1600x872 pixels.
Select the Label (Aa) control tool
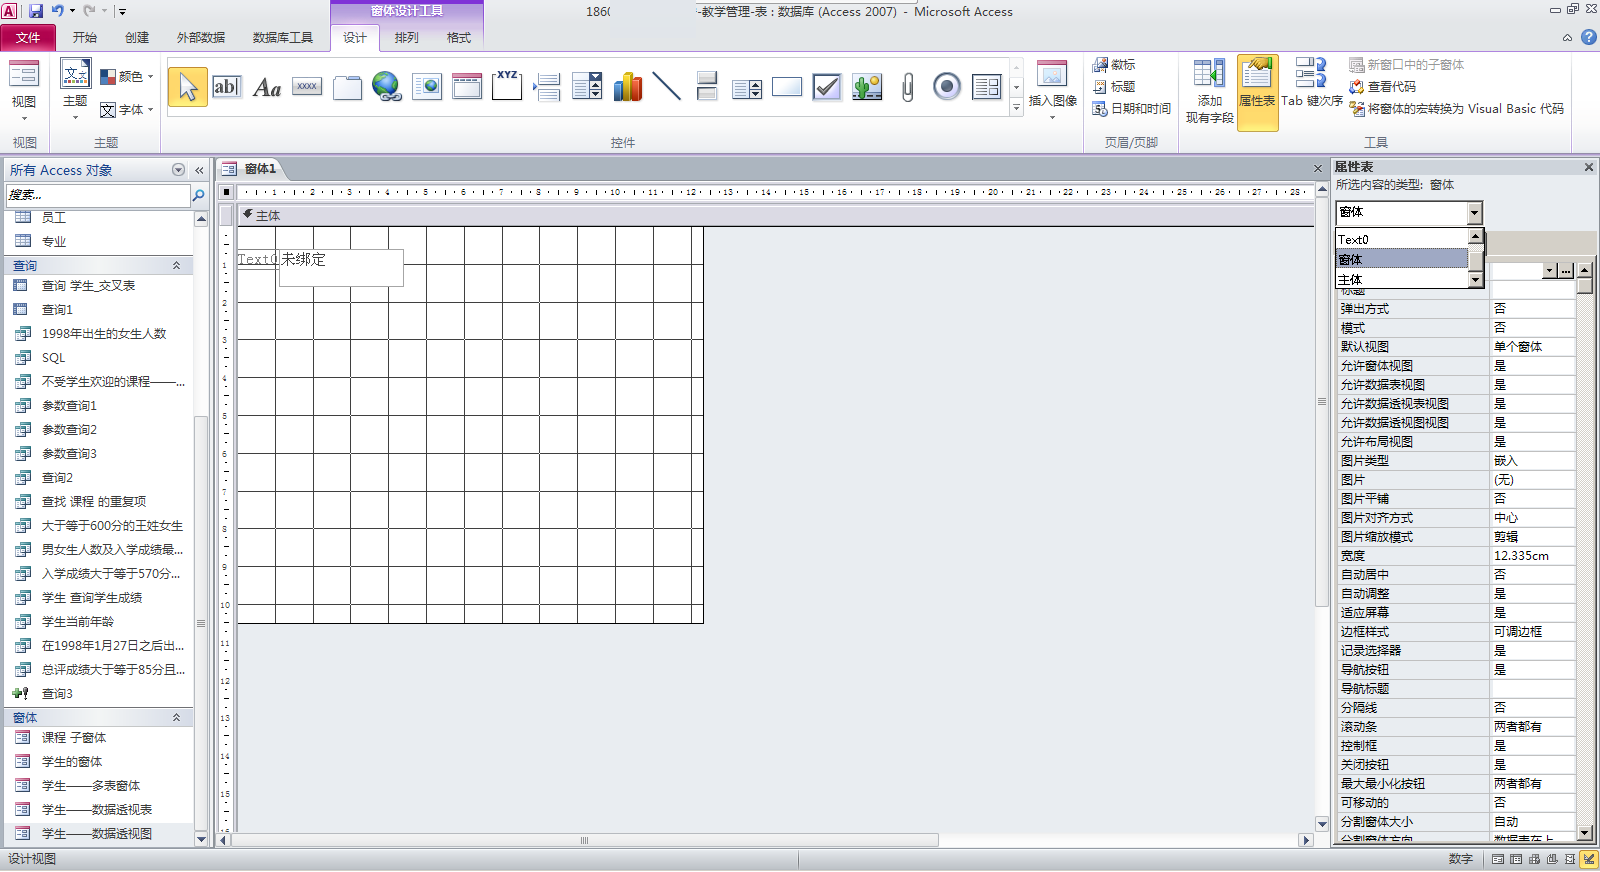click(267, 87)
